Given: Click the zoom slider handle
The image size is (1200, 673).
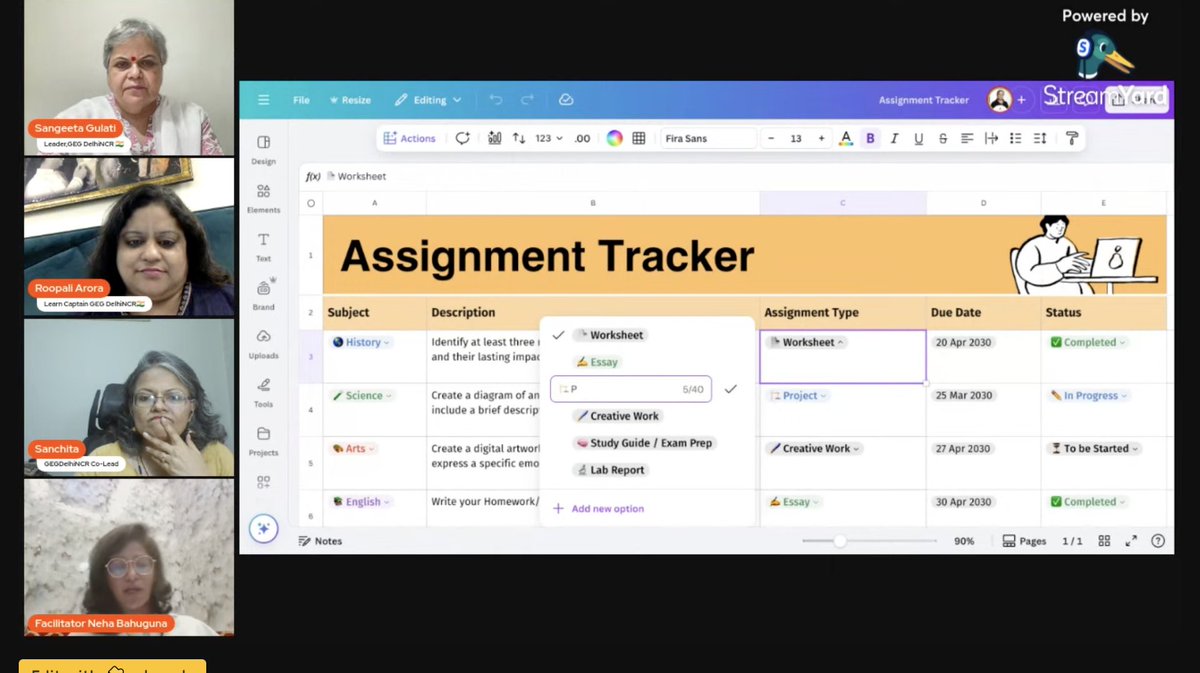Looking at the screenshot, I should (840, 541).
